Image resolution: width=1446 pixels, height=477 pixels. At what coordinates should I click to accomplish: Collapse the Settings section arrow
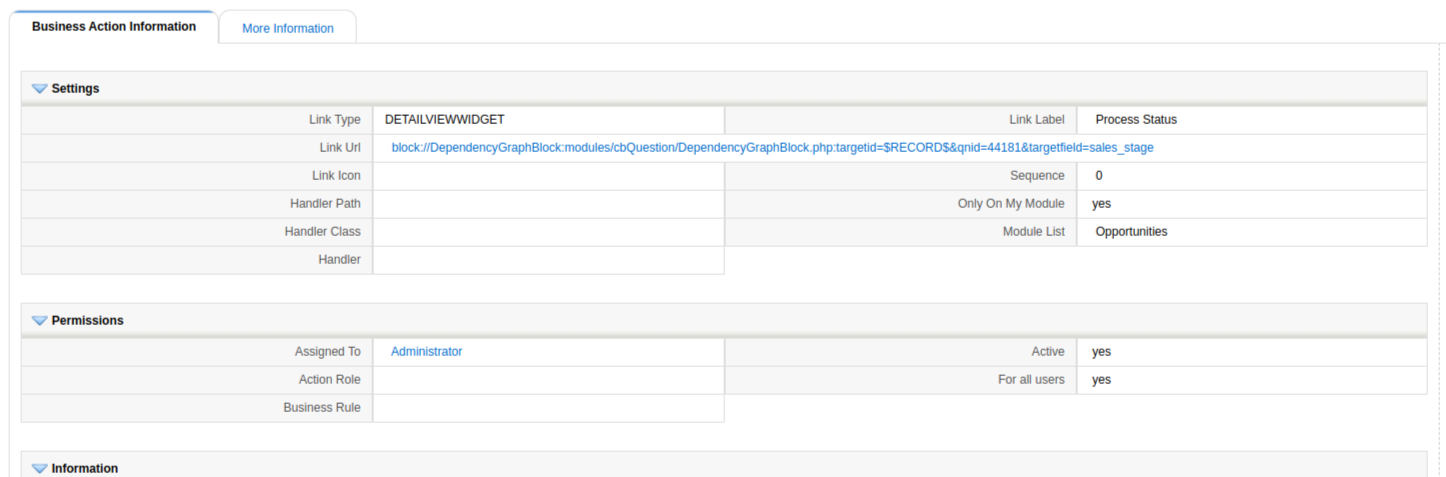click(x=40, y=89)
